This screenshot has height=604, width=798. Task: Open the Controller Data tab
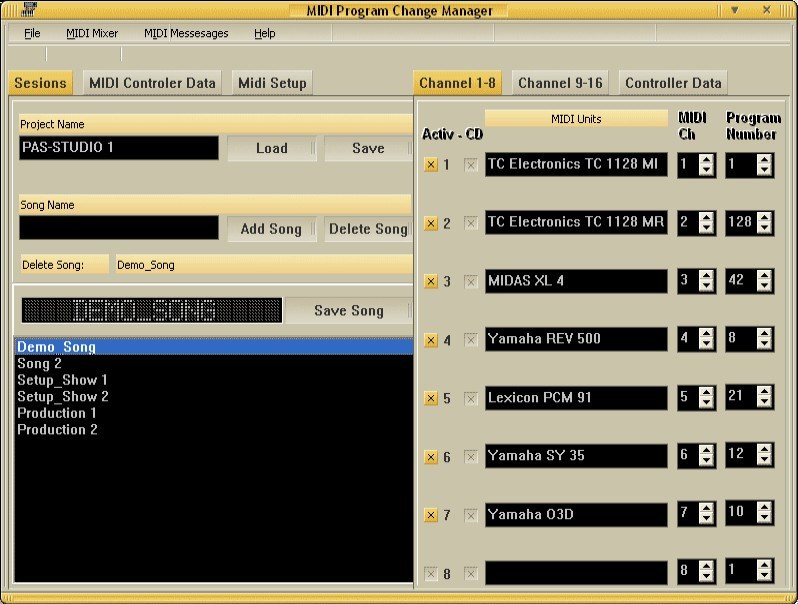coord(673,82)
